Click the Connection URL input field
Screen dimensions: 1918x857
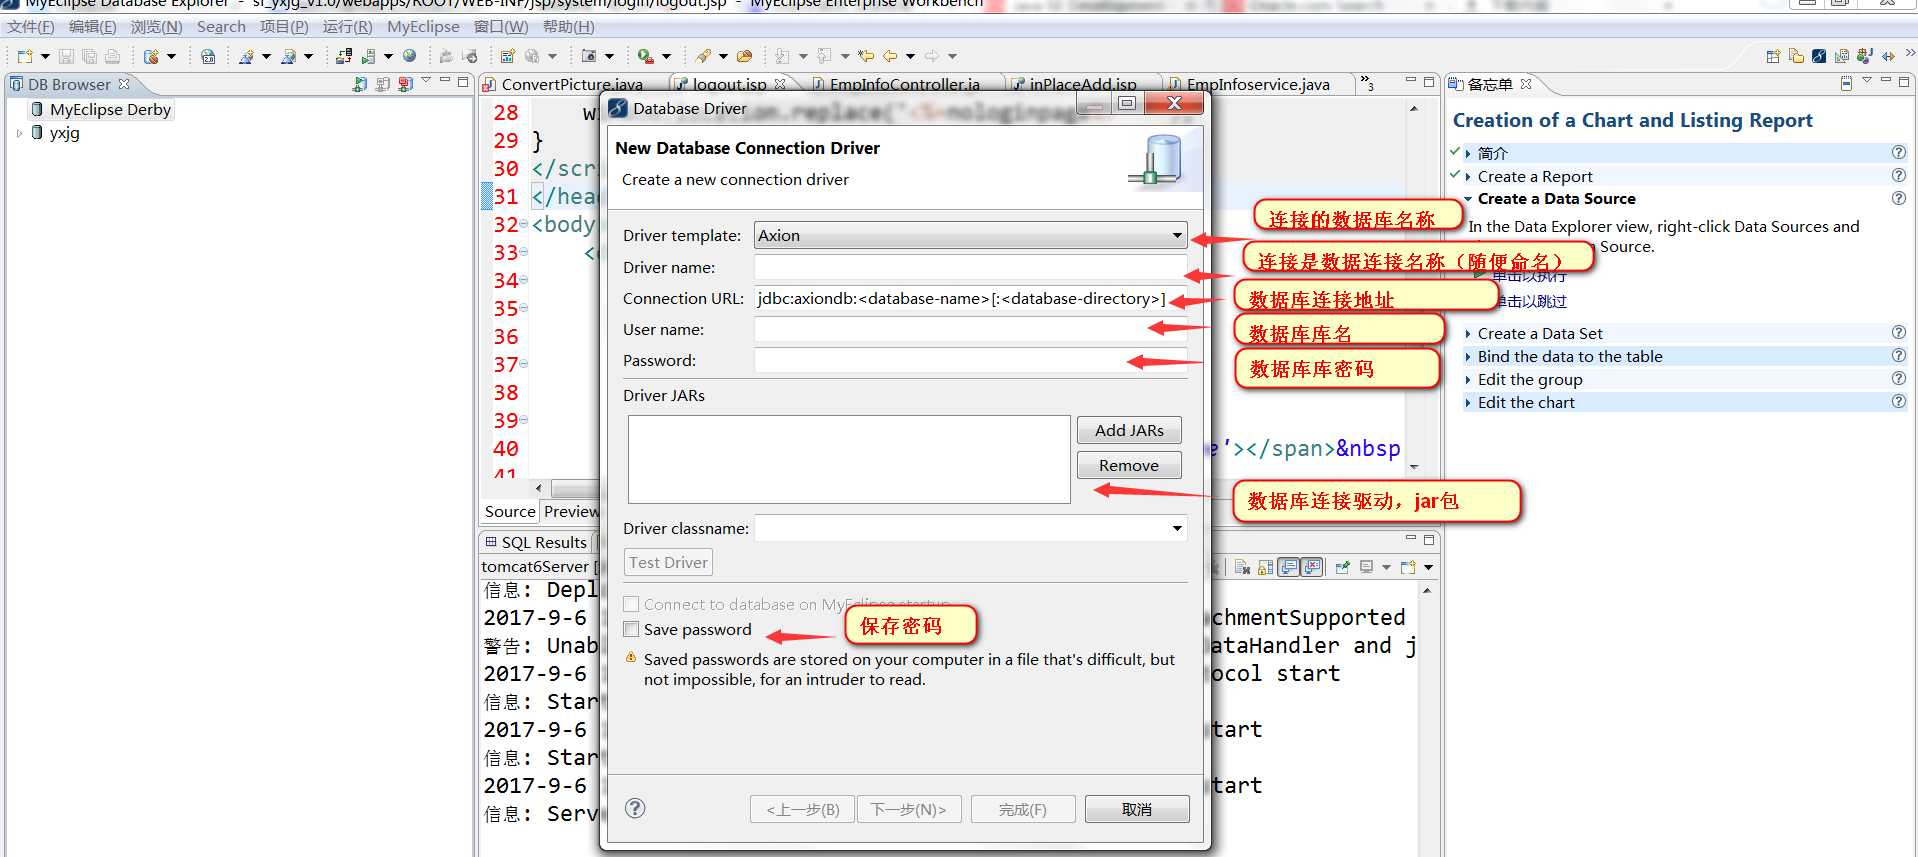[970, 298]
